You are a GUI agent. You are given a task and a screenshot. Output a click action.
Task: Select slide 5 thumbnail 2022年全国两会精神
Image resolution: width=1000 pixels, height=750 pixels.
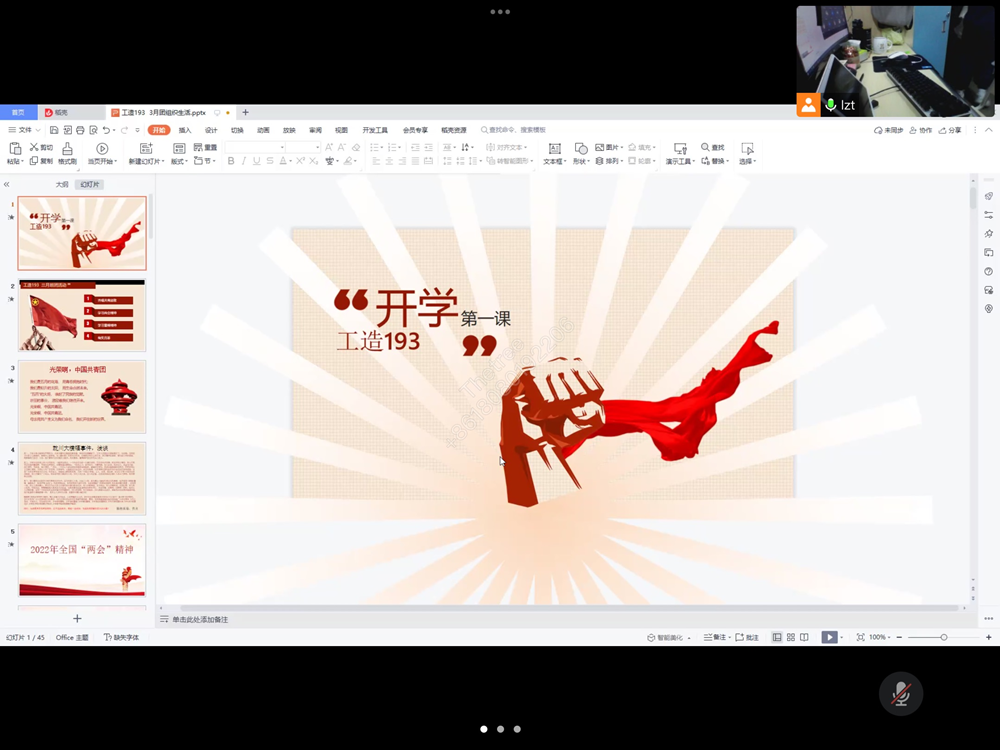click(82, 560)
